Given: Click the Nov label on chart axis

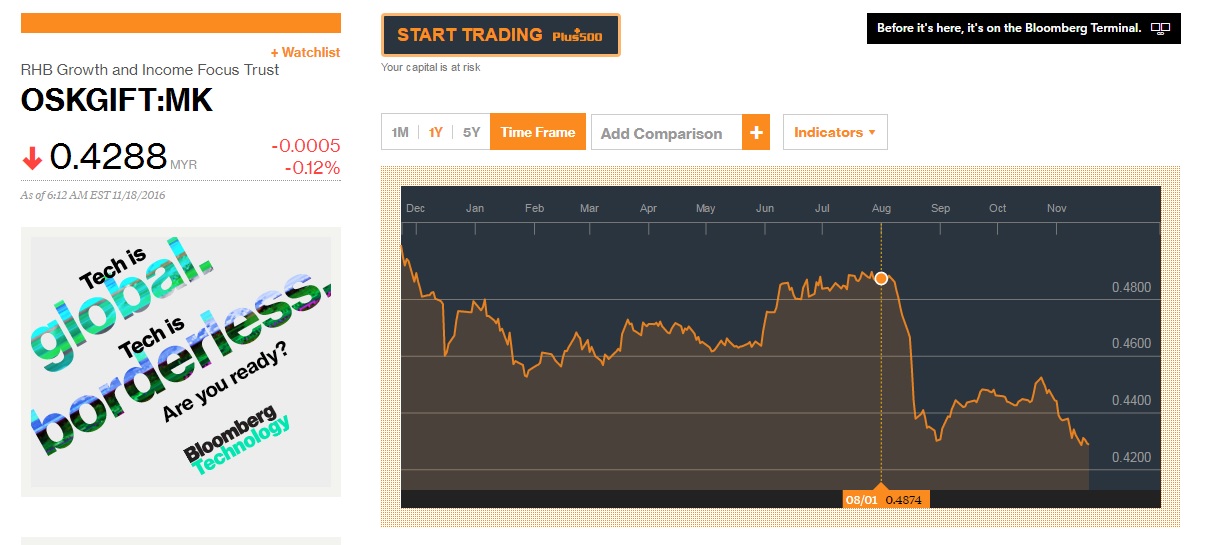Looking at the screenshot, I should pyautogui.click(x=1057, y=208).
